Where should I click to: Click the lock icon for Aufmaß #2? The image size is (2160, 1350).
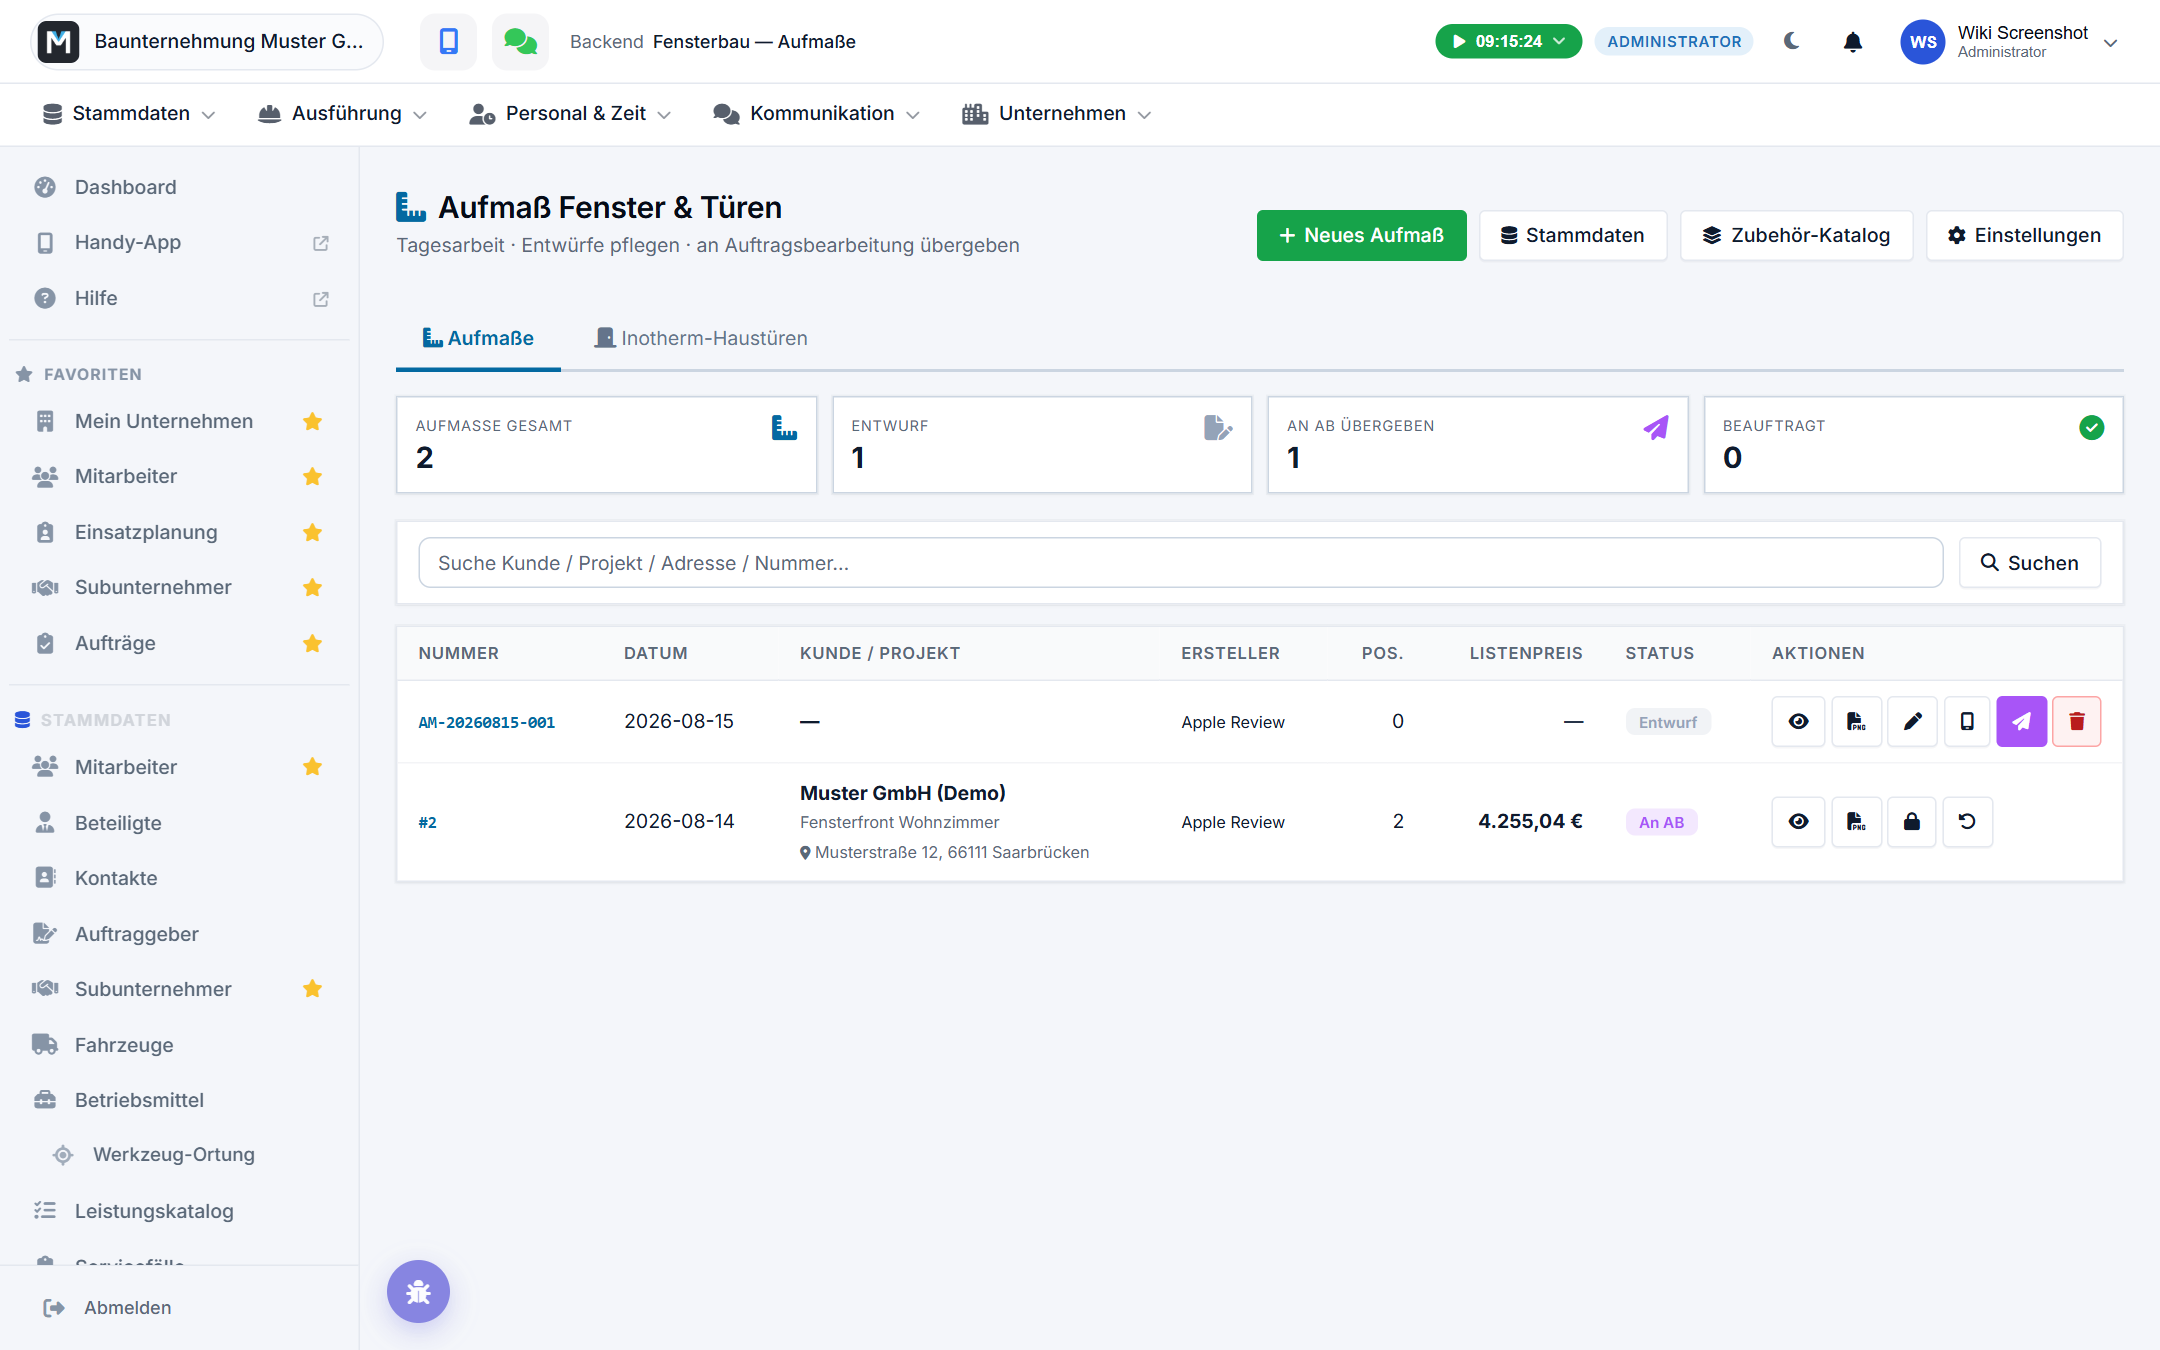tap(1912, 822)
